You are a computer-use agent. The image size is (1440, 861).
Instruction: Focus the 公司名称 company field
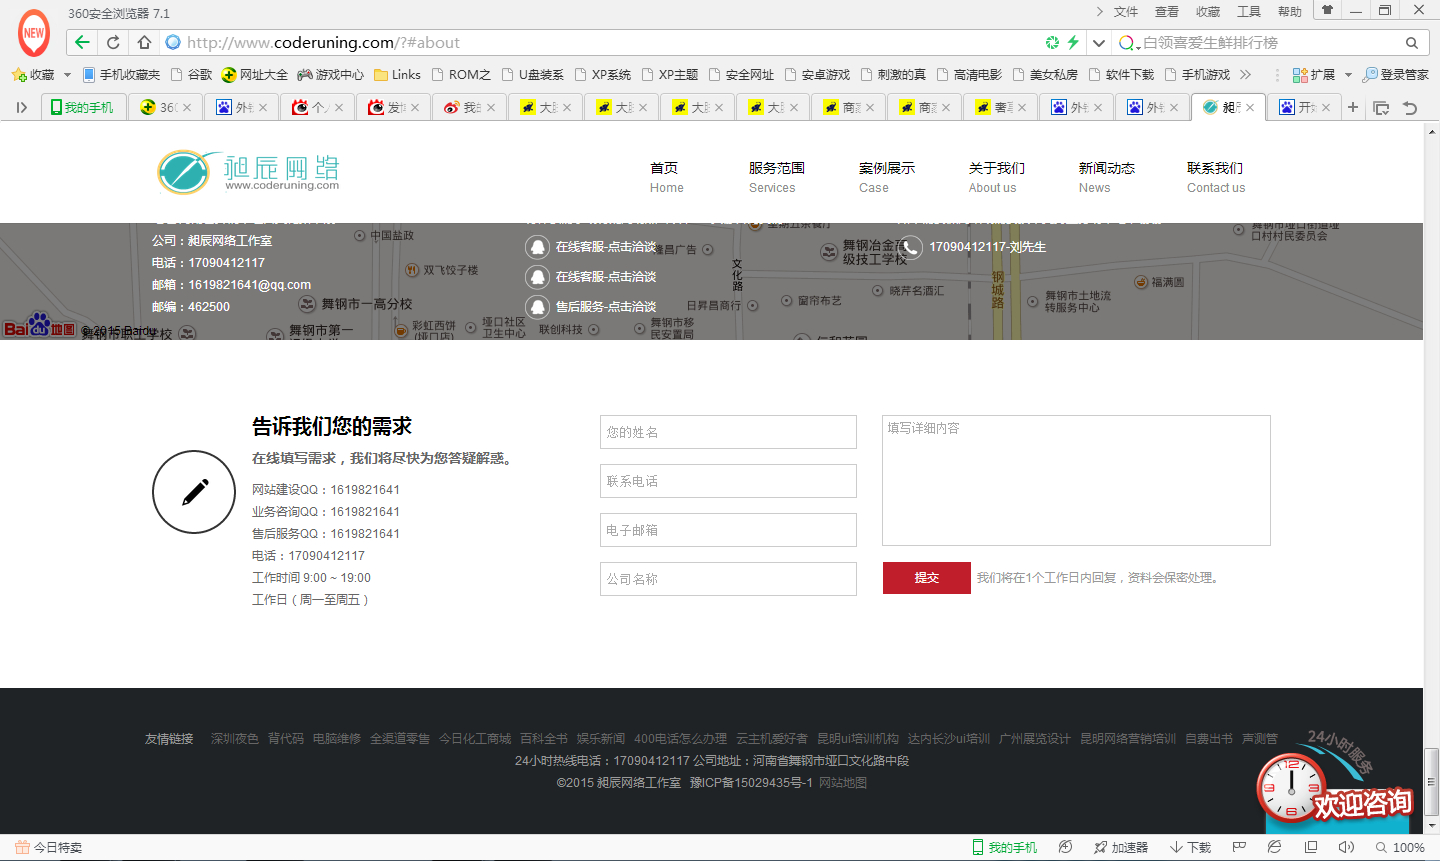point(728,579)
